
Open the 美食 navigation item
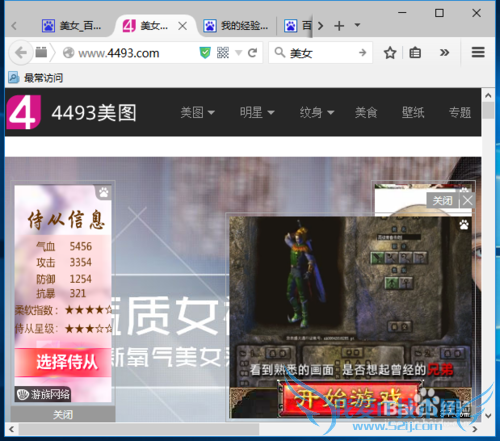click(366, 113)
